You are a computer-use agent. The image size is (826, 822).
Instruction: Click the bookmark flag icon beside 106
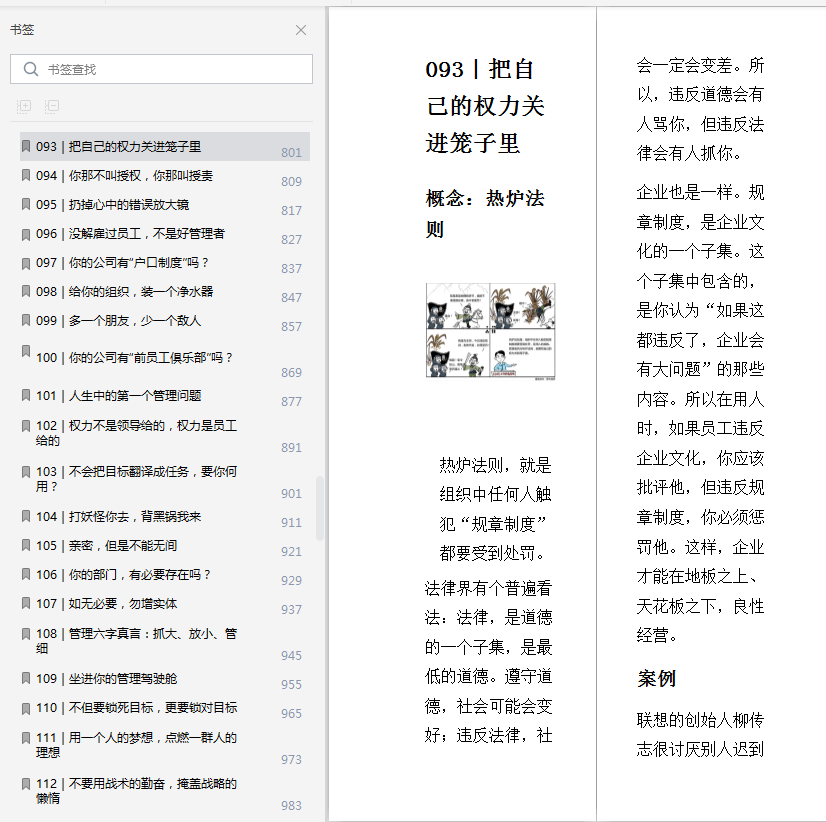[x=26, y=574]
